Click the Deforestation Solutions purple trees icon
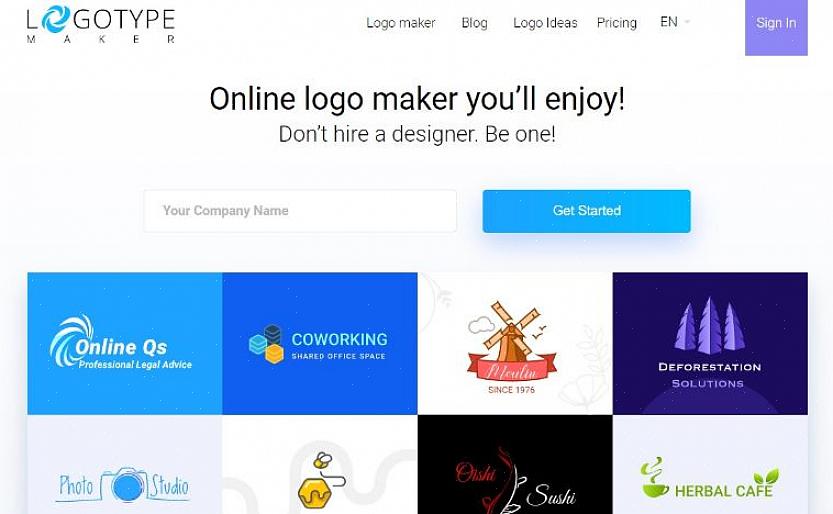The width and height of the screenshot is (833, 514). click(x=710, y=325)
